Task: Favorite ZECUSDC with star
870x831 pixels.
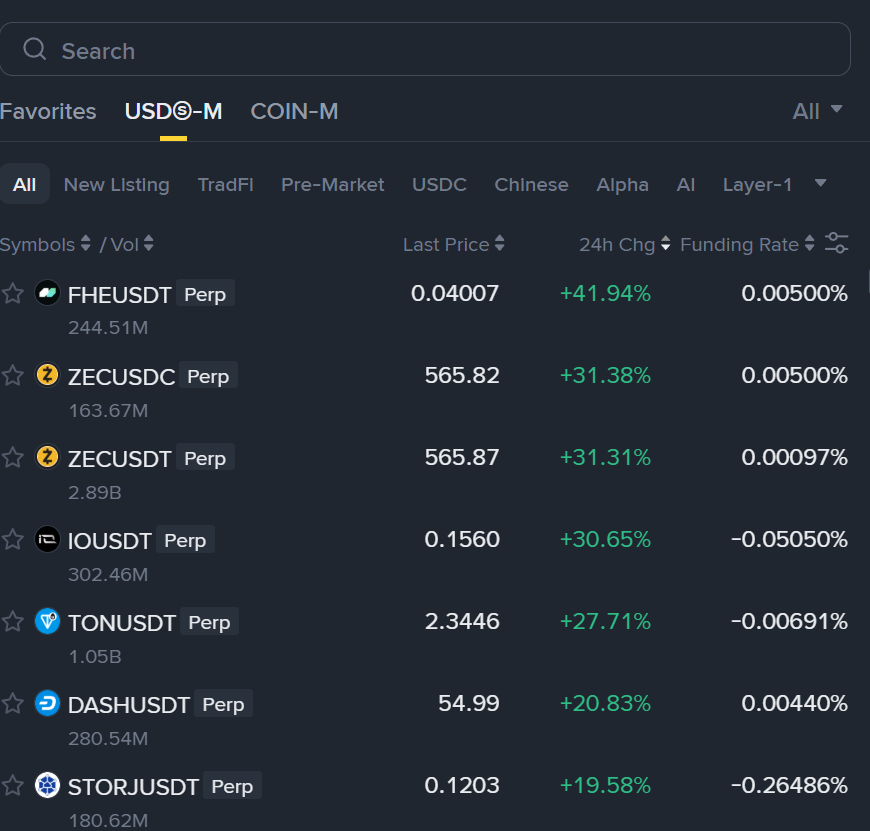Action: pos(13,375)
